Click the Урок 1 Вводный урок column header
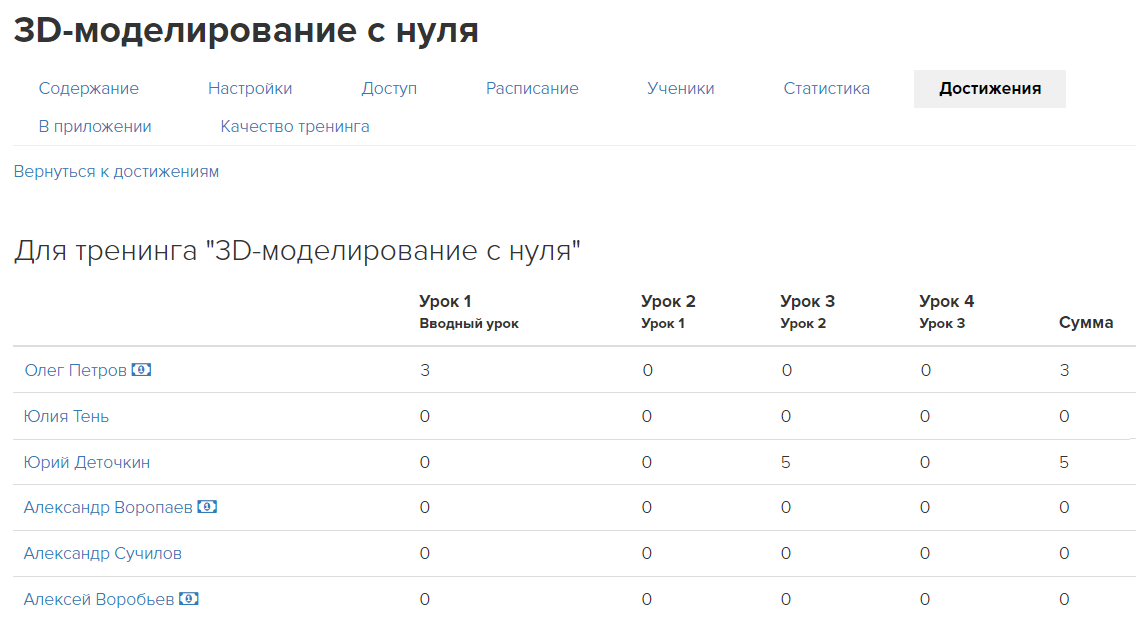This screenshot has height=622, width=1136. (469, 311)
